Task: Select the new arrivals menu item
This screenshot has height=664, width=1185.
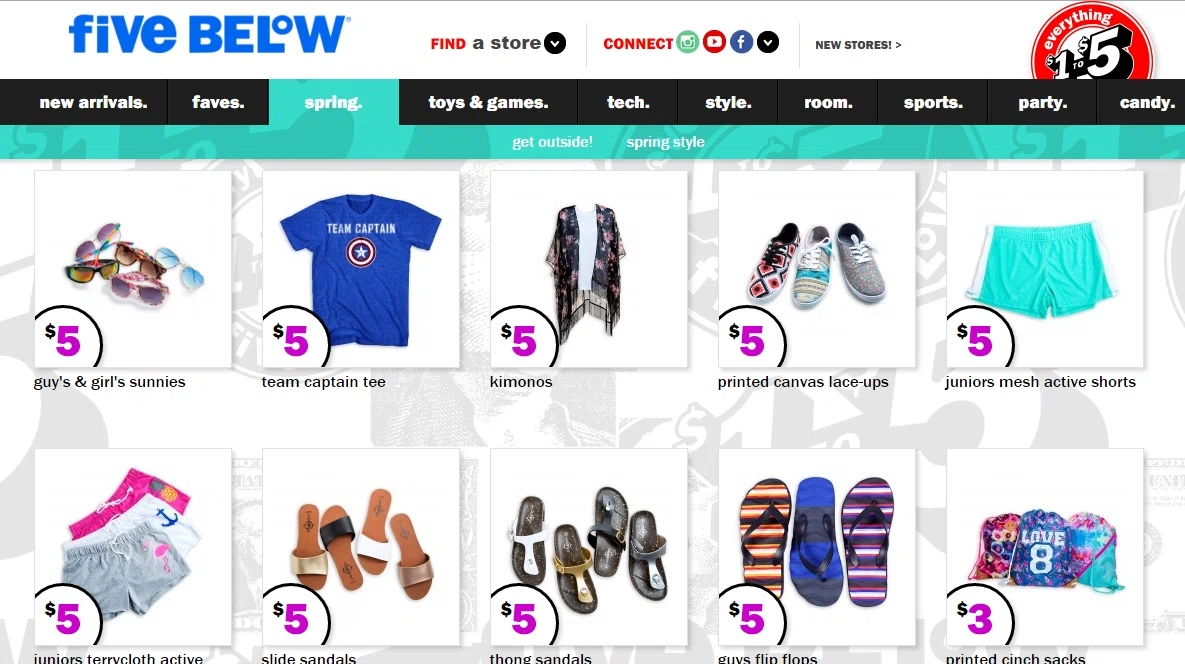Action: tap(94, 102)
